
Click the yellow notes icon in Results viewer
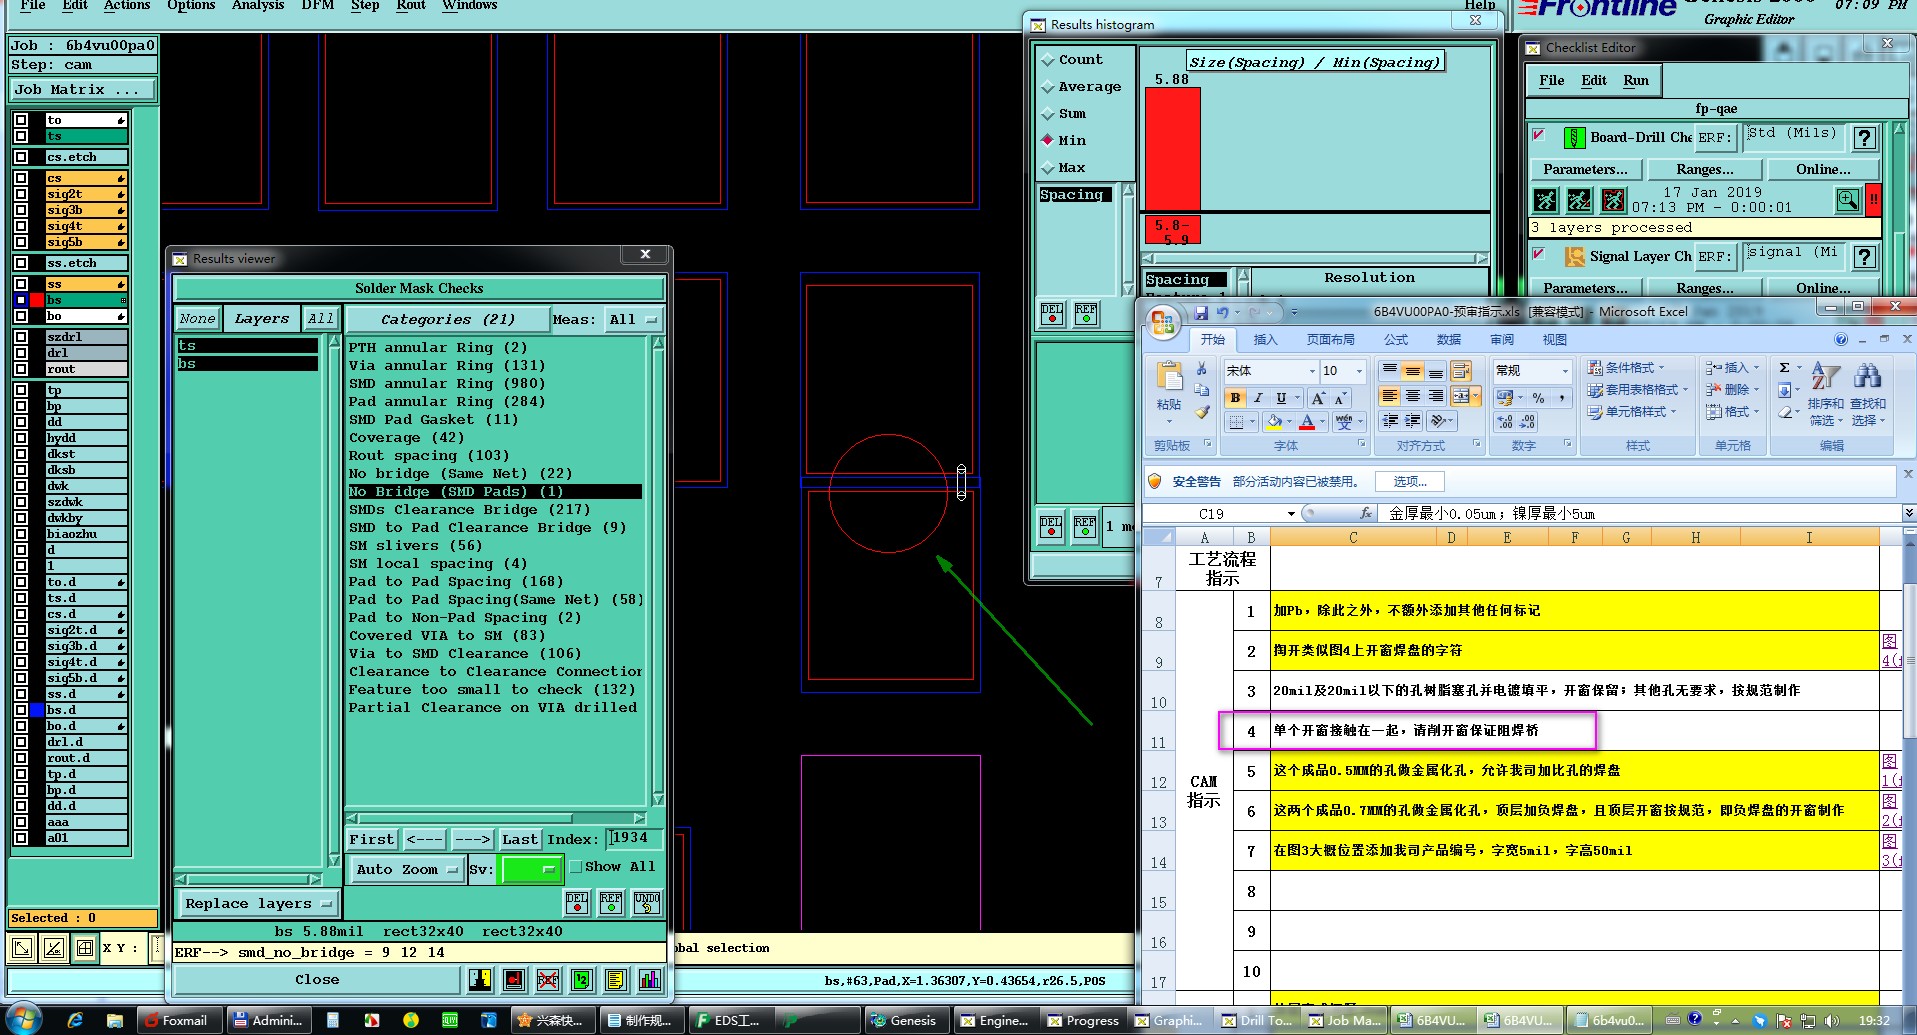click(x=616, y=980)
